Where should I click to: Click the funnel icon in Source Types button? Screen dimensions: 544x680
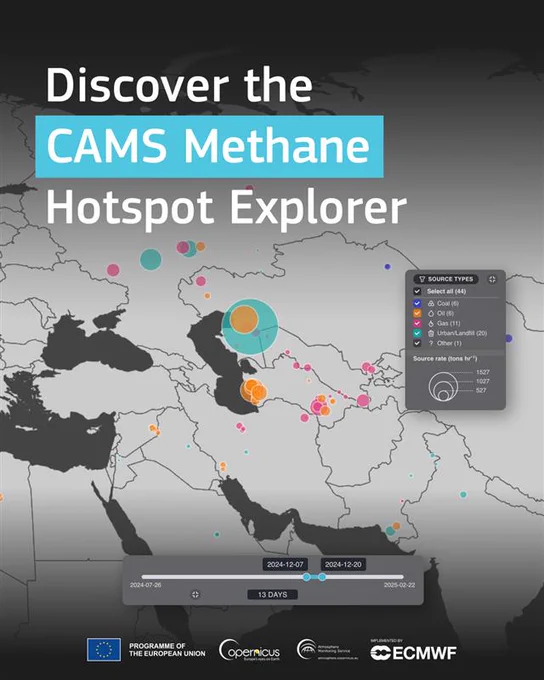[x=422, y=279]
